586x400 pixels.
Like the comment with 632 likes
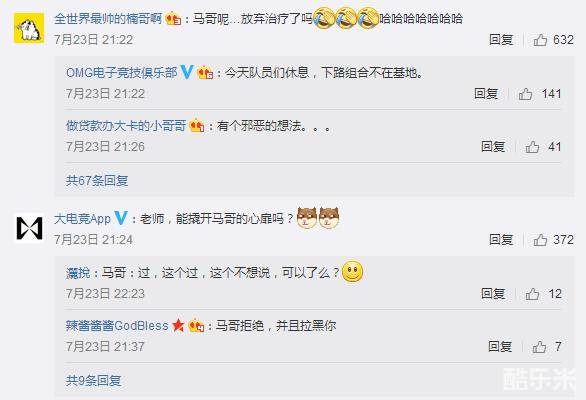[540, 40]
